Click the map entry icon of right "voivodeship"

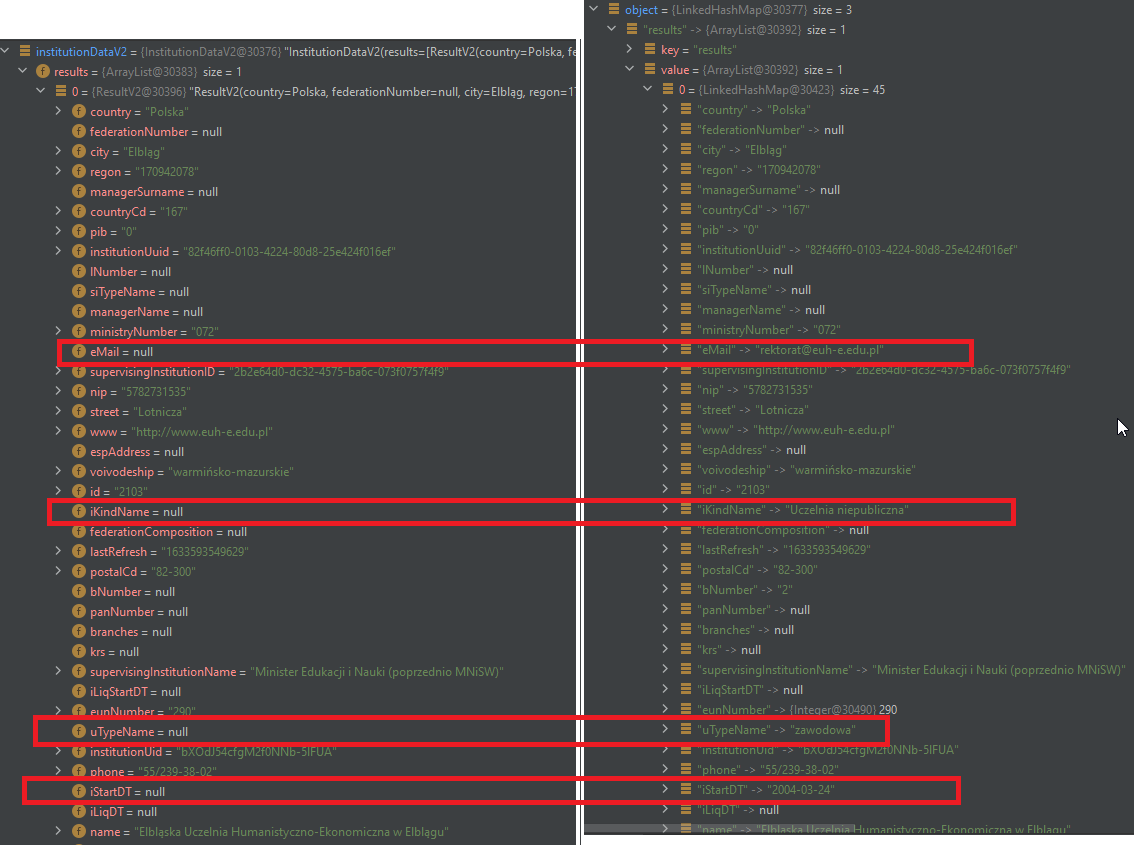[686, 469]
